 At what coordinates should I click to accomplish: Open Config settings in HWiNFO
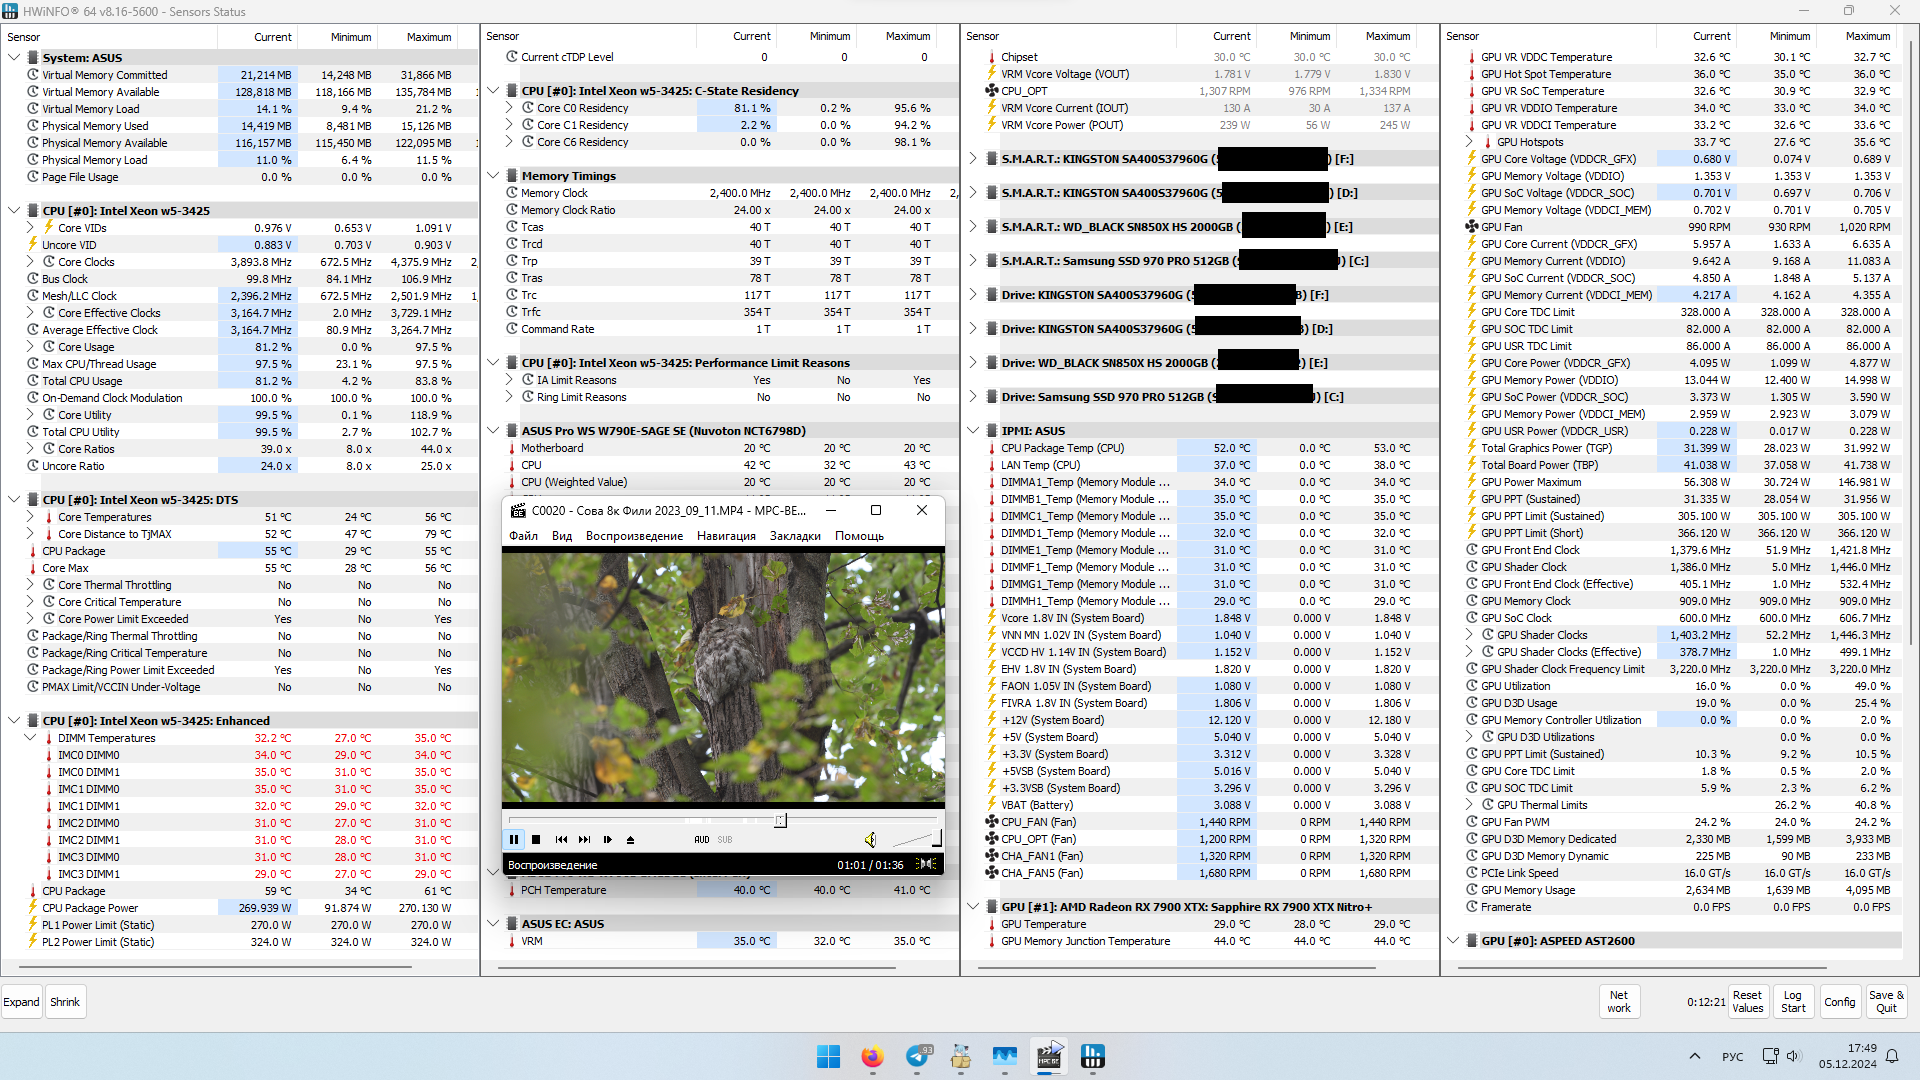coord(1839,1002)
